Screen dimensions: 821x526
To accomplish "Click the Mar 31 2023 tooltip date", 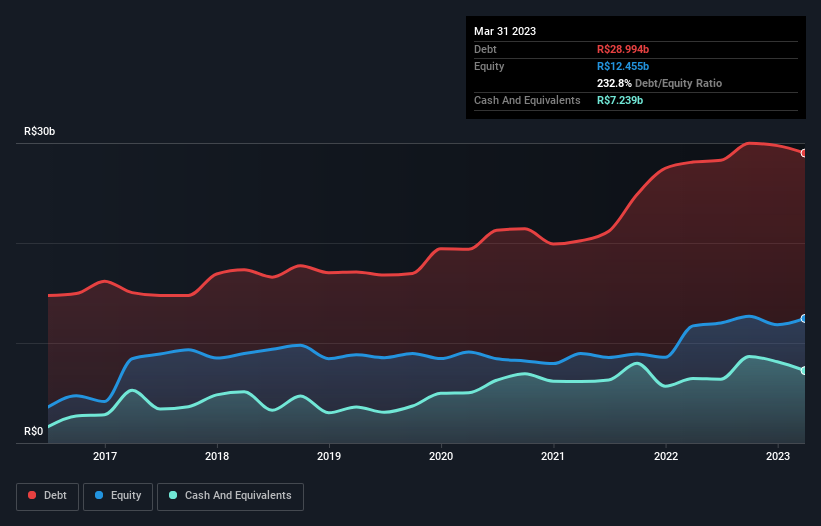I will (x=505, y=31).
